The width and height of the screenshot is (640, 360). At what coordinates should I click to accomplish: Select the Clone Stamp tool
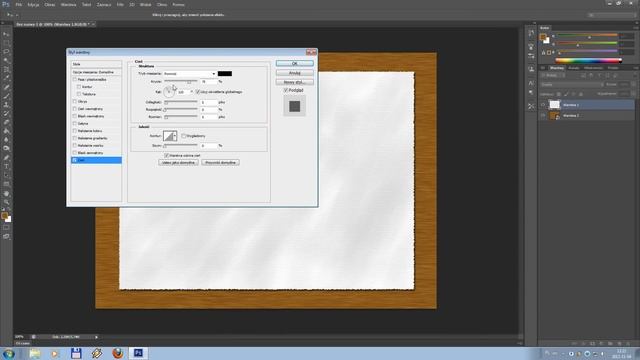(6, 104)
